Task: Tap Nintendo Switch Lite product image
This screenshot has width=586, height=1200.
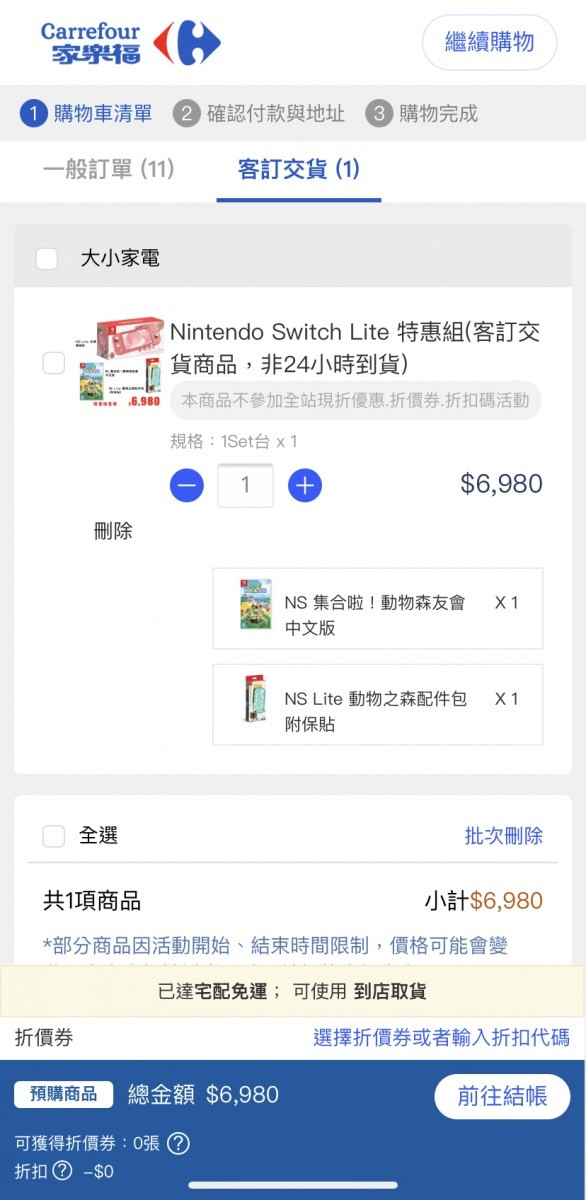Action: pos(119,363)
